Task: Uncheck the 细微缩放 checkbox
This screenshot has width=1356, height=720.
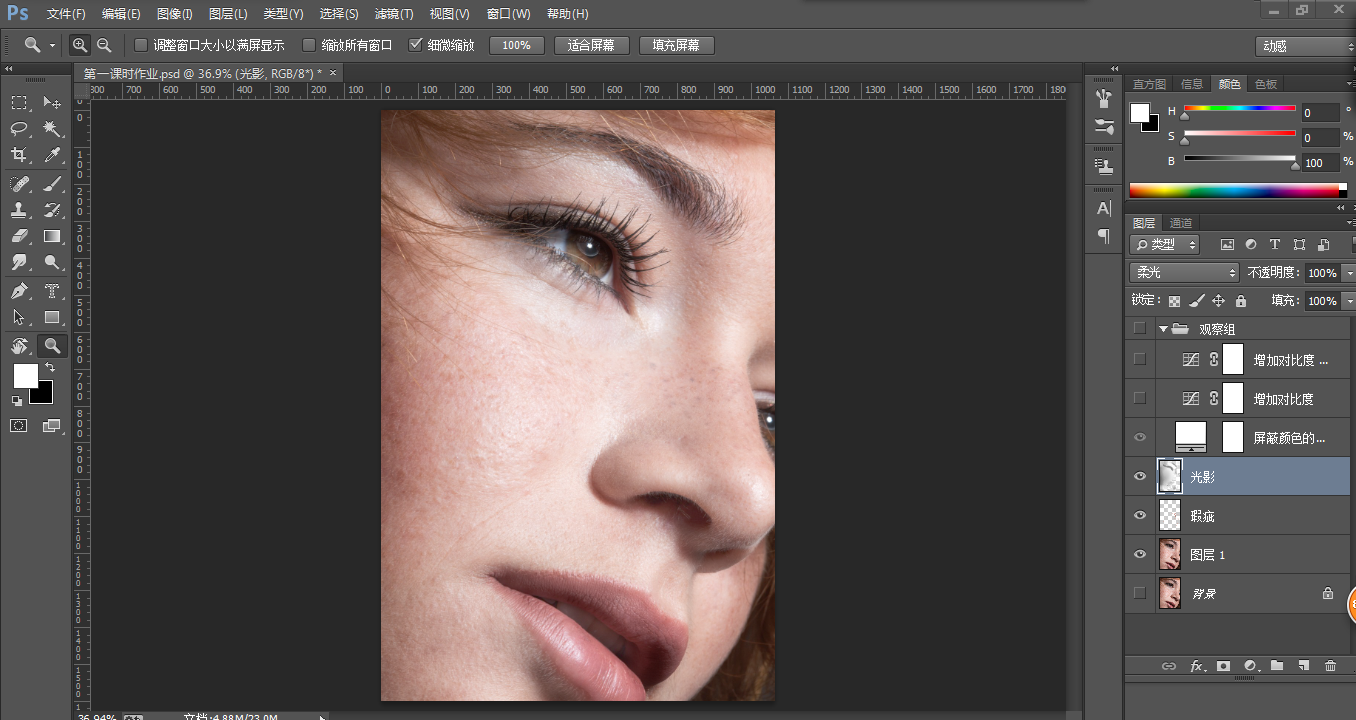Action: click(416, 45)
